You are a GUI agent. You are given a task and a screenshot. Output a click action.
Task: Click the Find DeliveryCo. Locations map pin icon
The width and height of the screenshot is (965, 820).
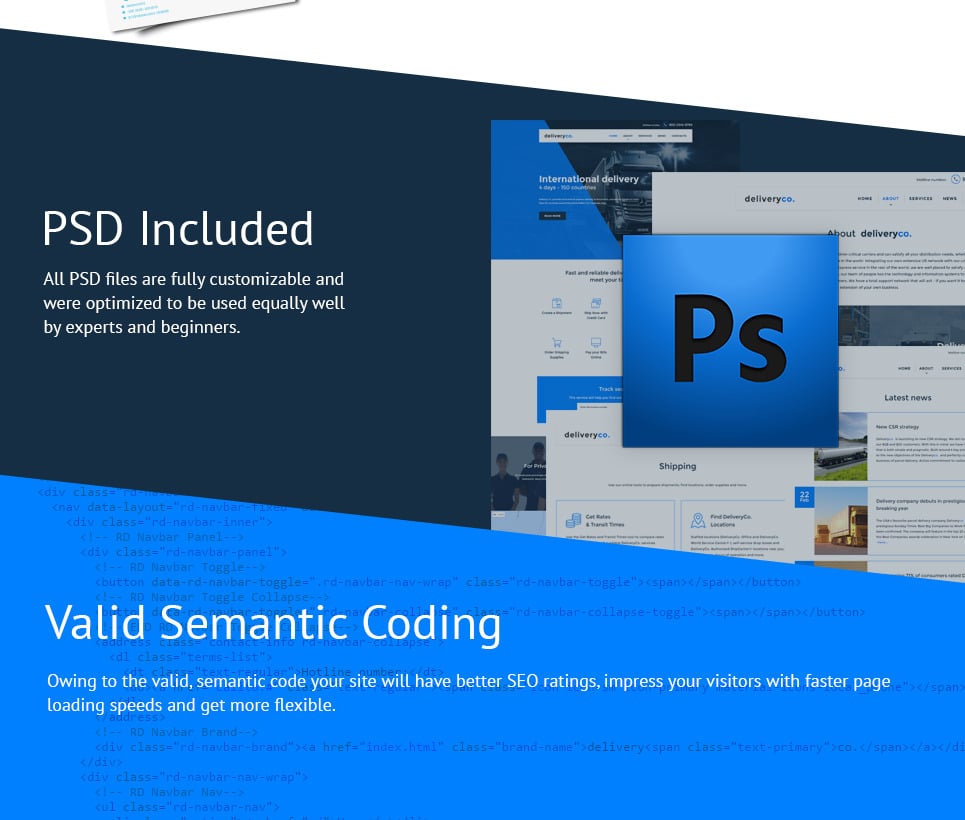click(x=697, y=520)
